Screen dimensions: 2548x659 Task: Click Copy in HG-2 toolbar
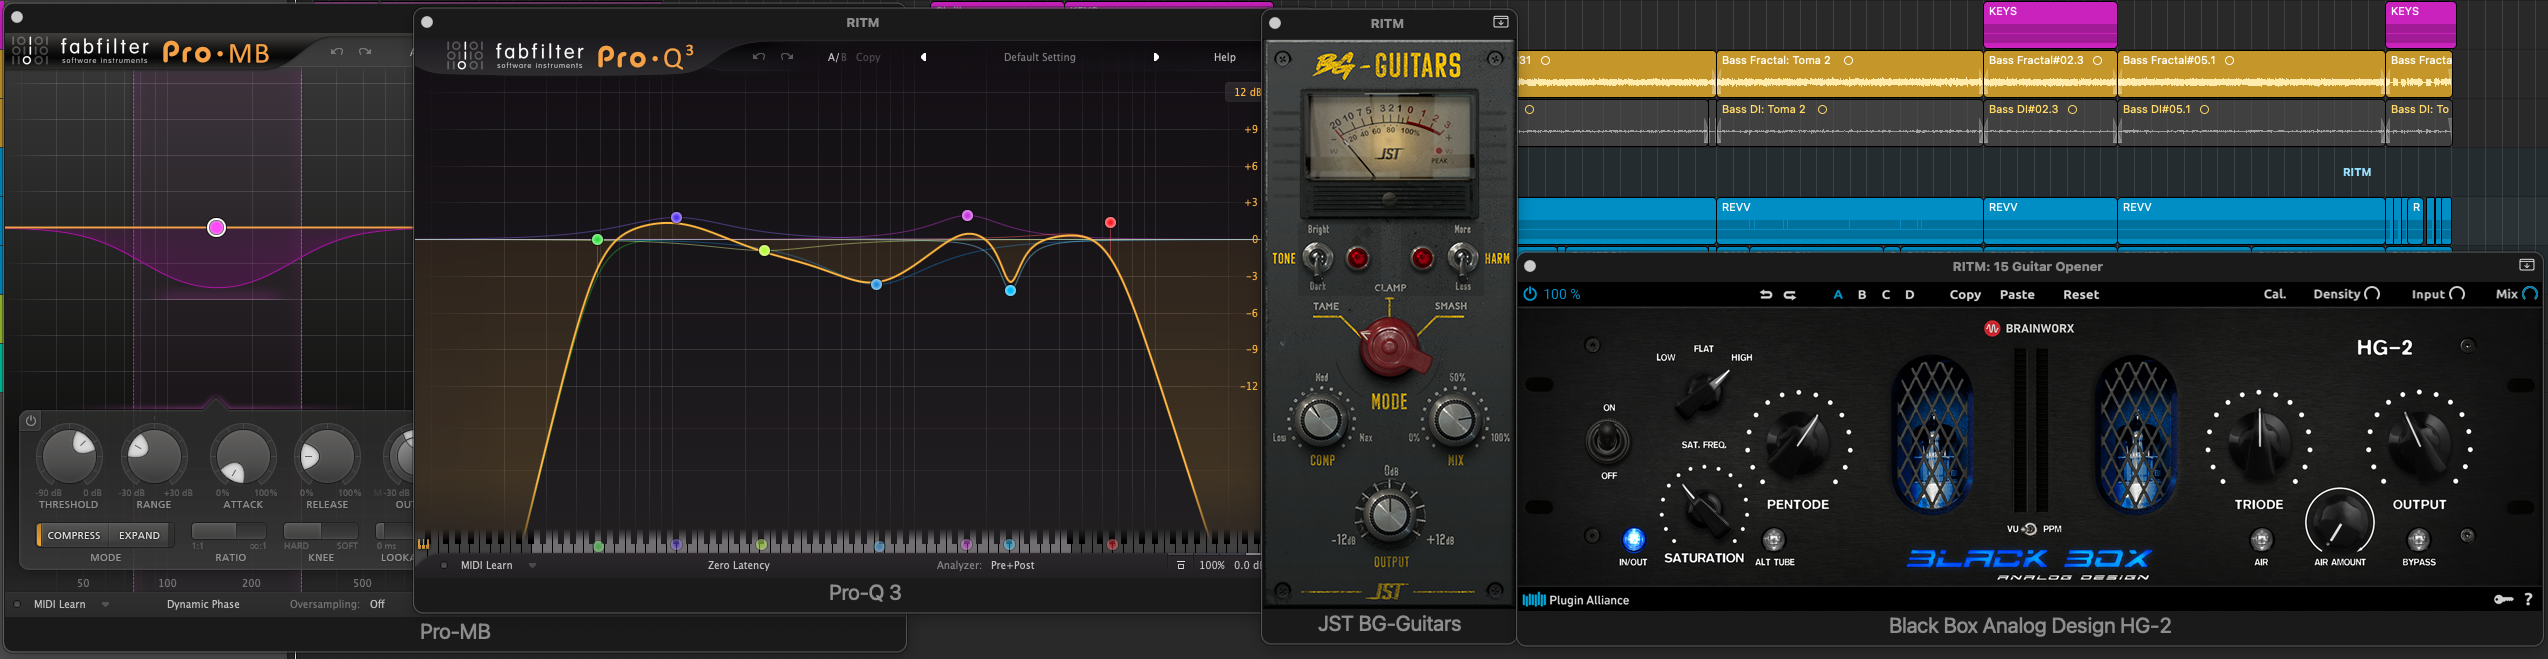[x=1965, y=294]
